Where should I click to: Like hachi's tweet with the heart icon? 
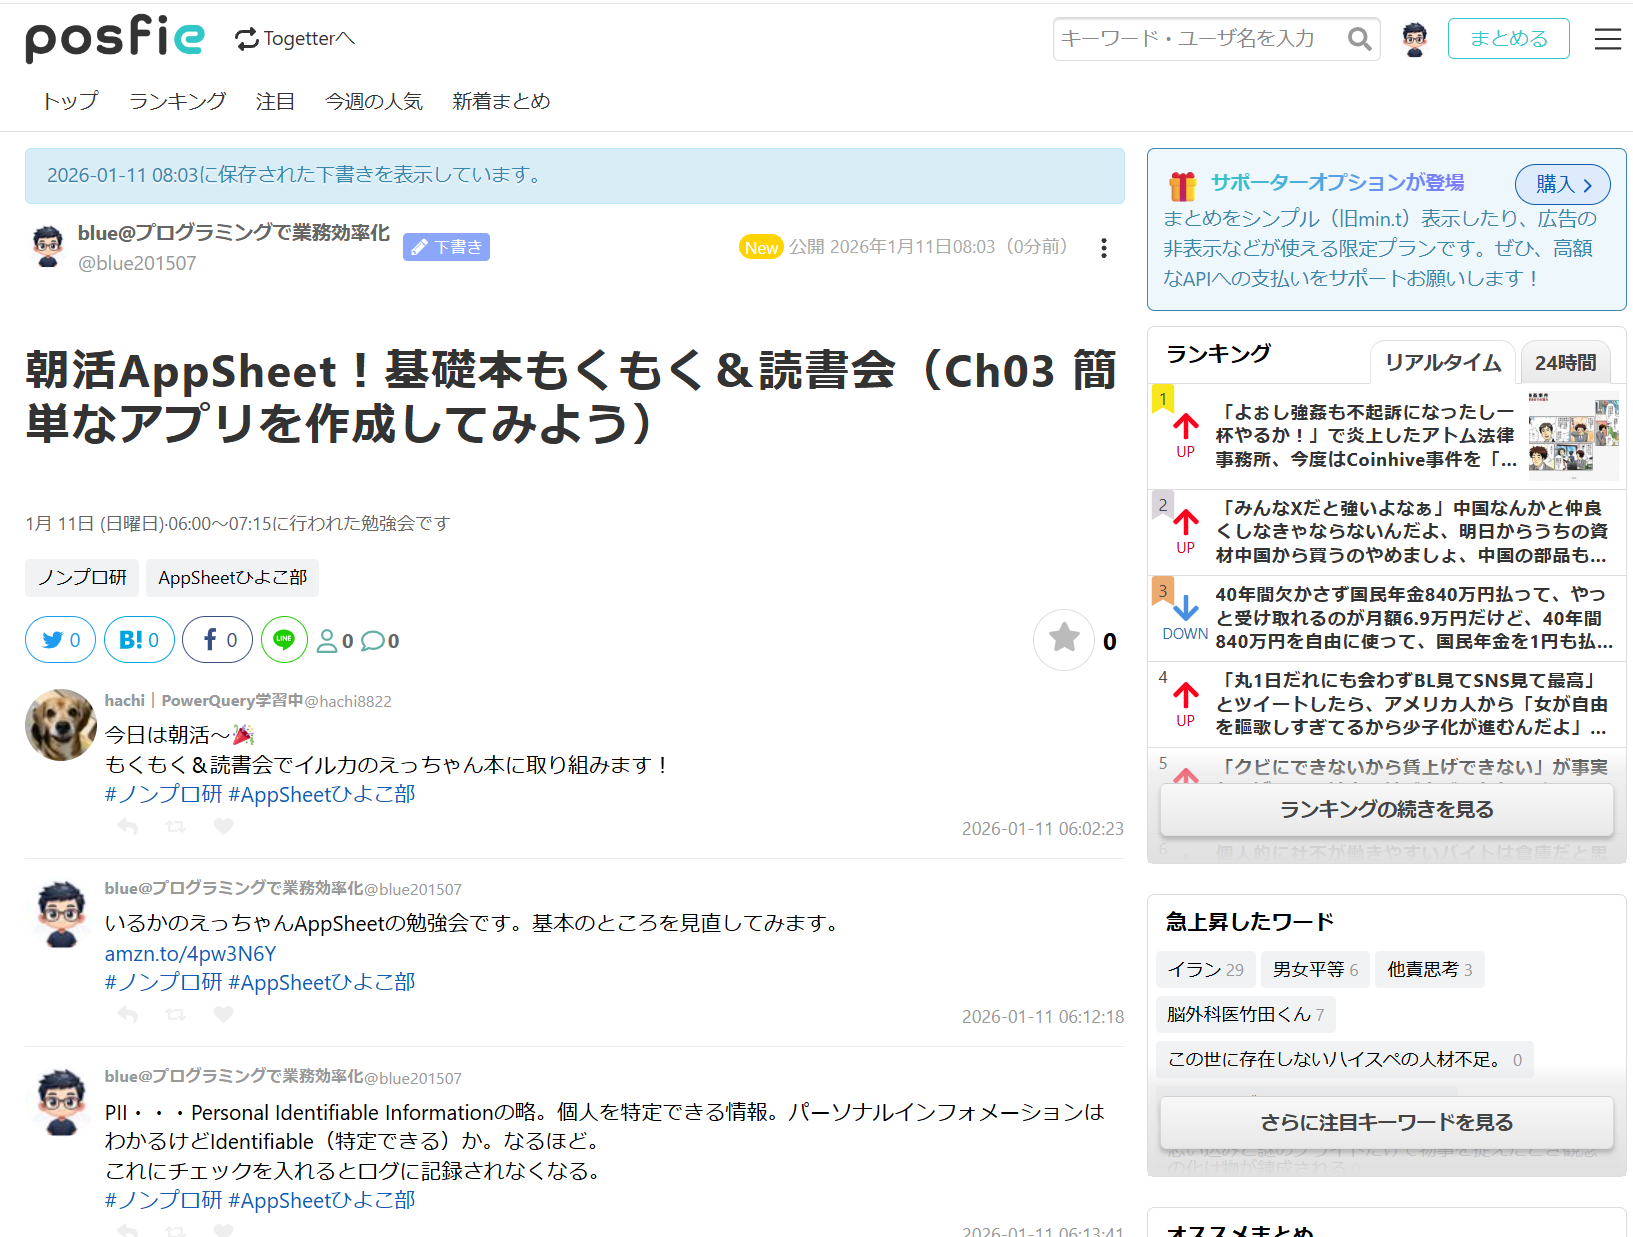click(x=224, y=826)
